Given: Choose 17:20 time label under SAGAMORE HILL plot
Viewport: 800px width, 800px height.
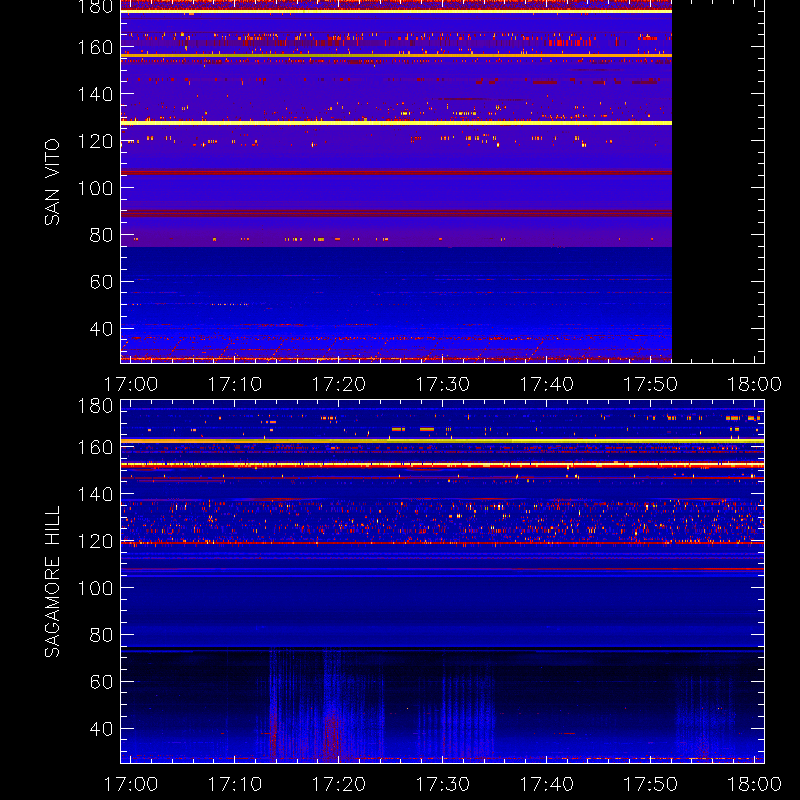Looking at the screenshot, I should tap(339, 784).
